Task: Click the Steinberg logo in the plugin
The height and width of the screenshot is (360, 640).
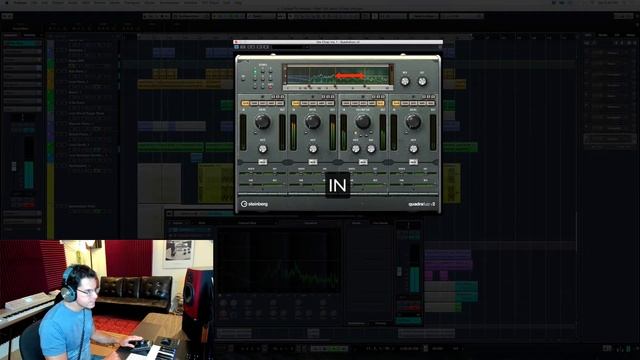Action: (x=254, y=204)
